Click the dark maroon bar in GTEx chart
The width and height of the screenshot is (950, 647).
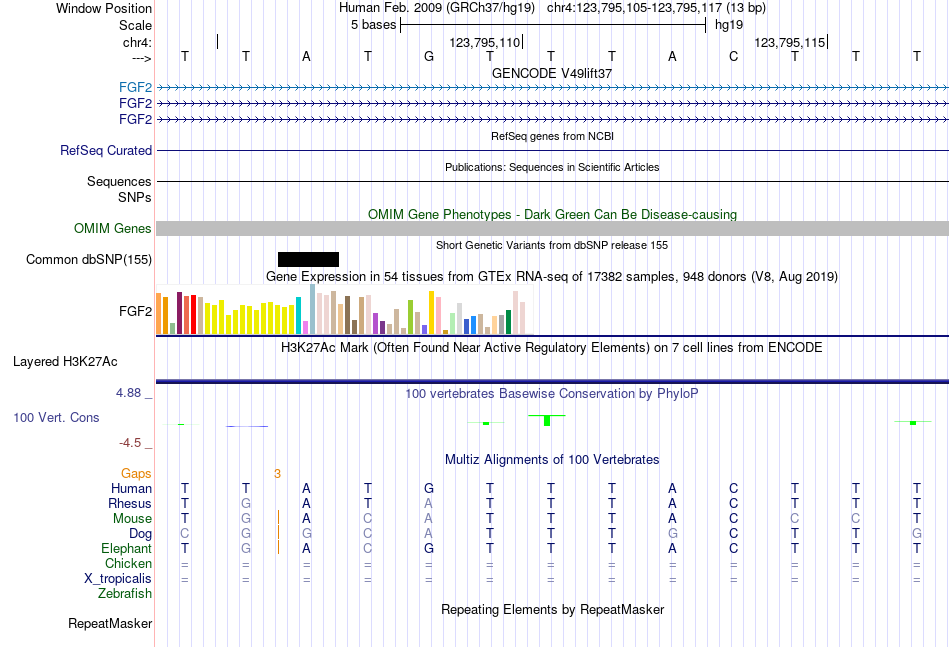point(179,313)
